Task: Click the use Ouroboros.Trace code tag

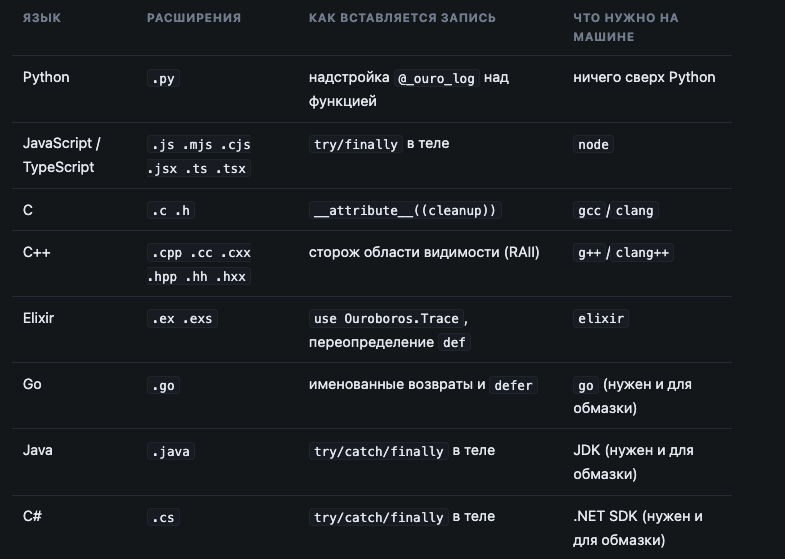Action: pyautogui.click(x=386, y=318)
